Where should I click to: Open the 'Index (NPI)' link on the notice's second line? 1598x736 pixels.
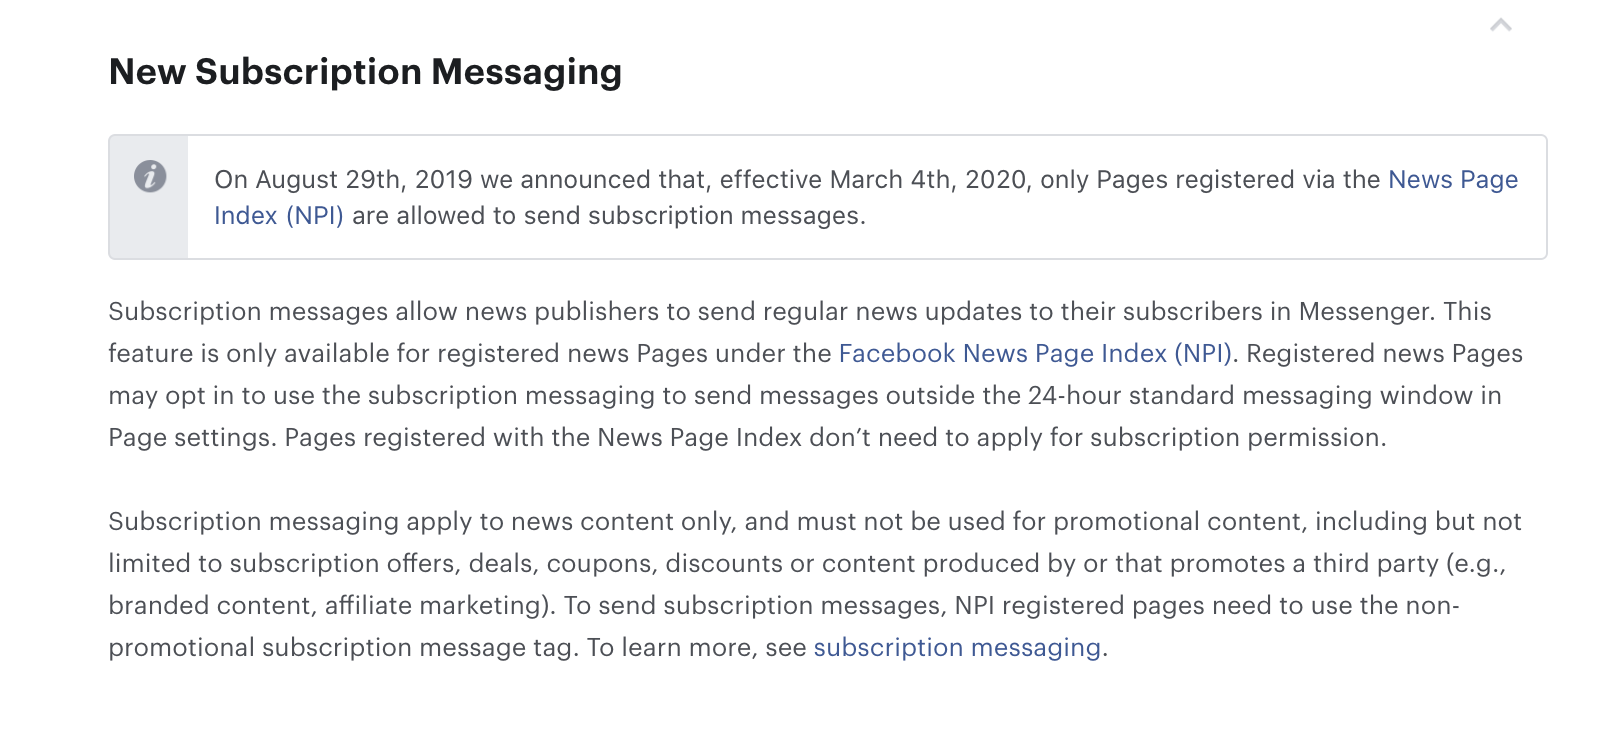point(279,216)
